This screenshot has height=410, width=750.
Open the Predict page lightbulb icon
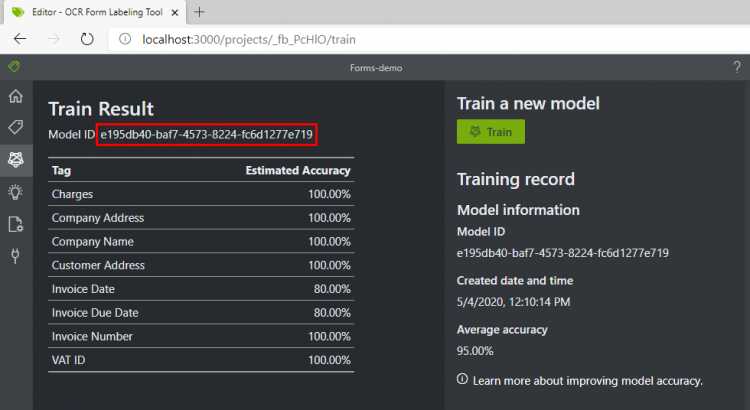(x=15, y=191)
